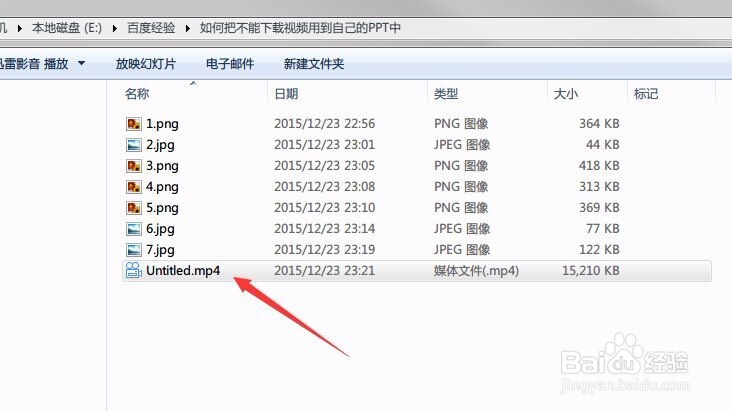732x411 pixels.
Task: Click the date 2015/12/23 22:56
Action: [324, 124]
